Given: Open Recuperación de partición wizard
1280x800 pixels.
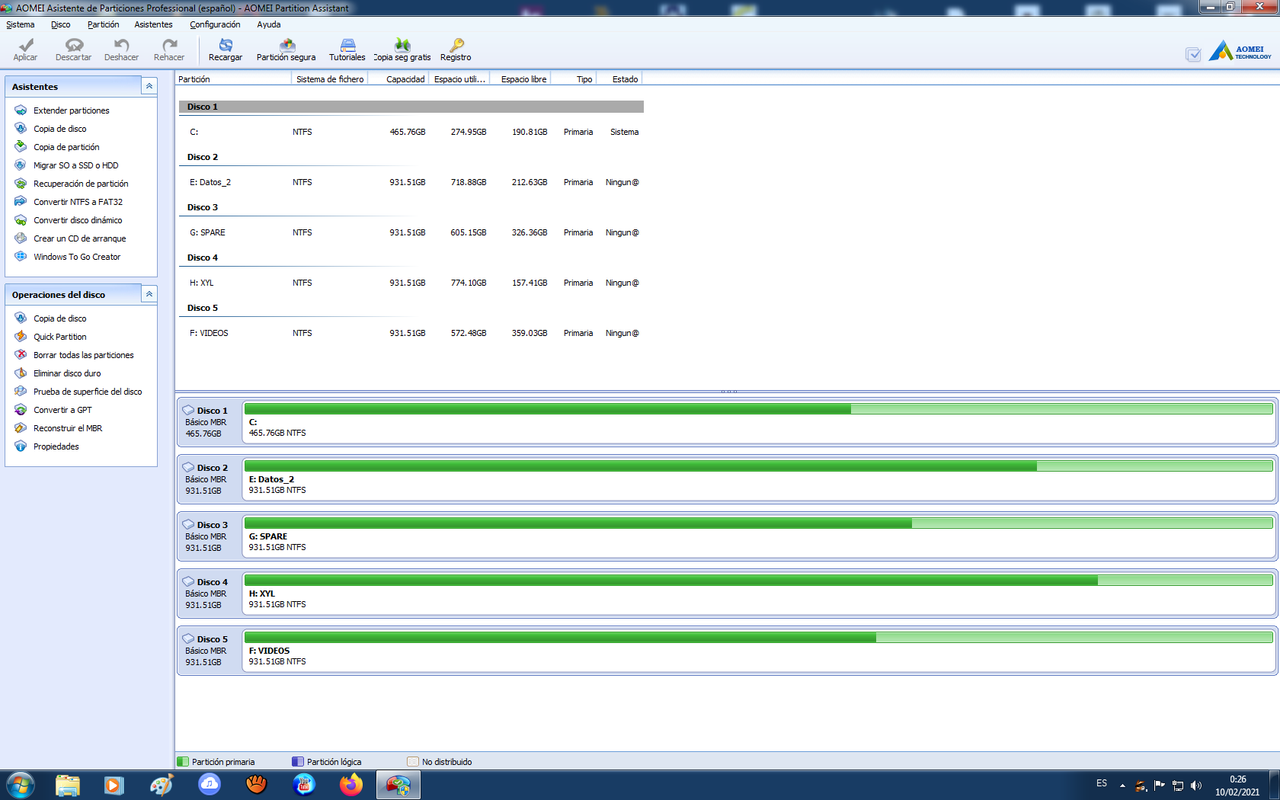Looking at the screenshot, I should pyautogui.click(x=81, y=184).
